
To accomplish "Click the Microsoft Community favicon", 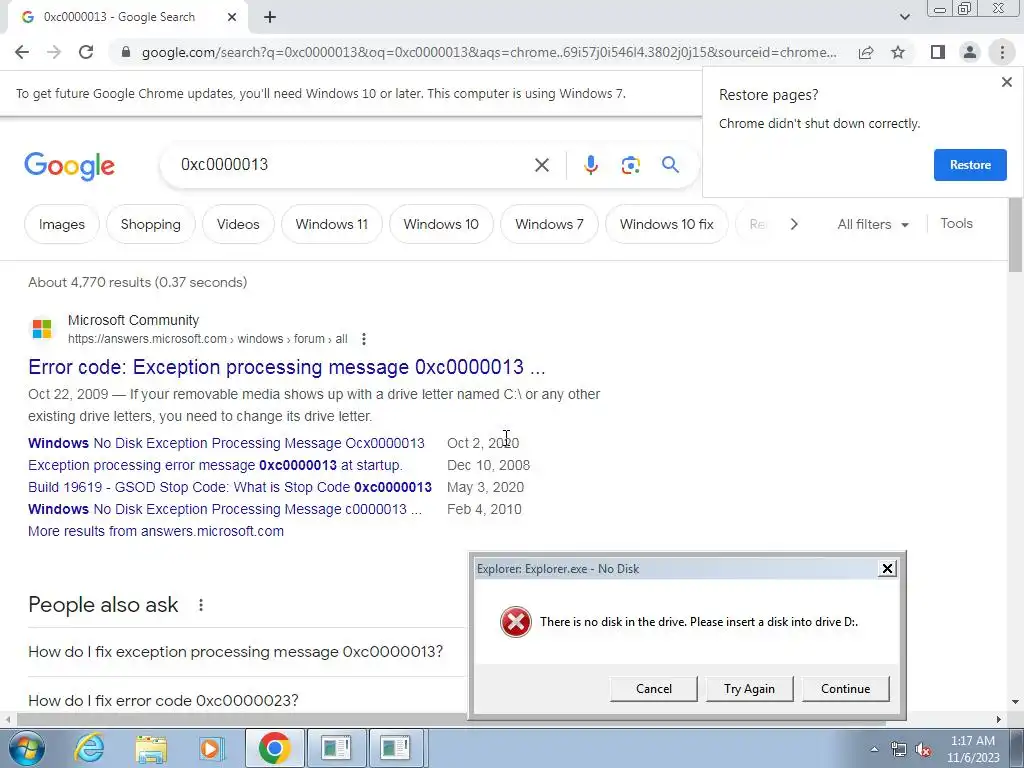I will (x=42, y=328).
